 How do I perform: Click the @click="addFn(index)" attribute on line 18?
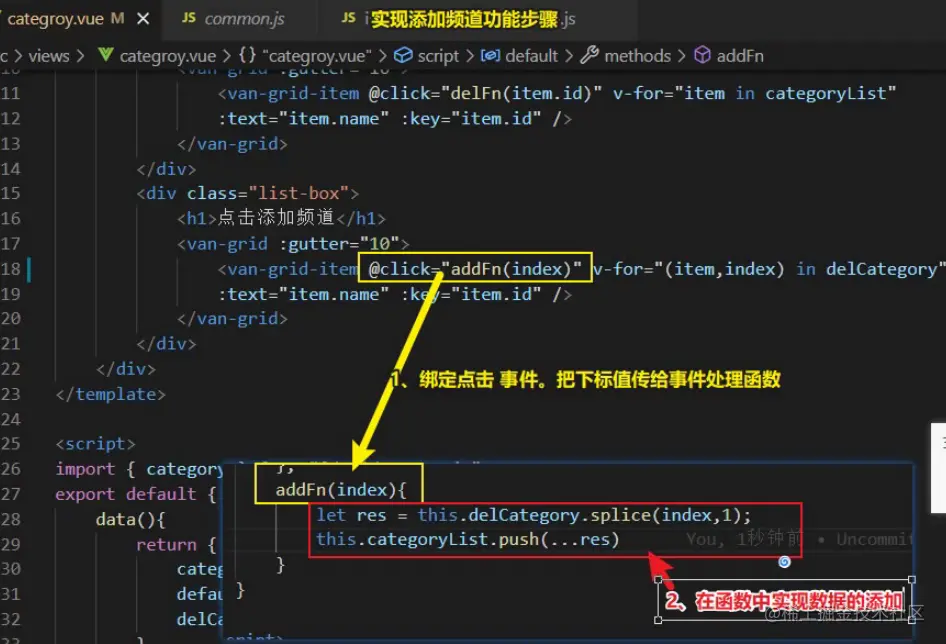[475, 269]
